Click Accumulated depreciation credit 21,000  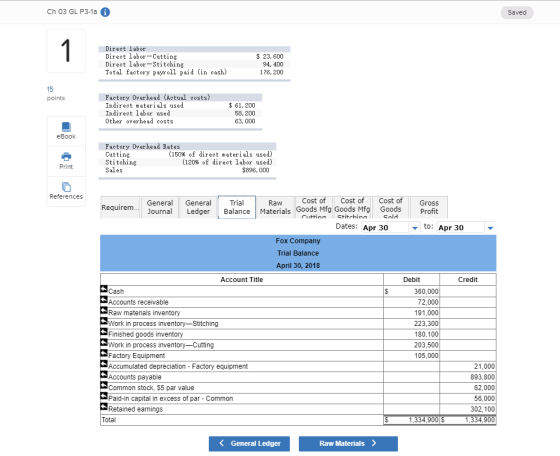coord(484,366)
